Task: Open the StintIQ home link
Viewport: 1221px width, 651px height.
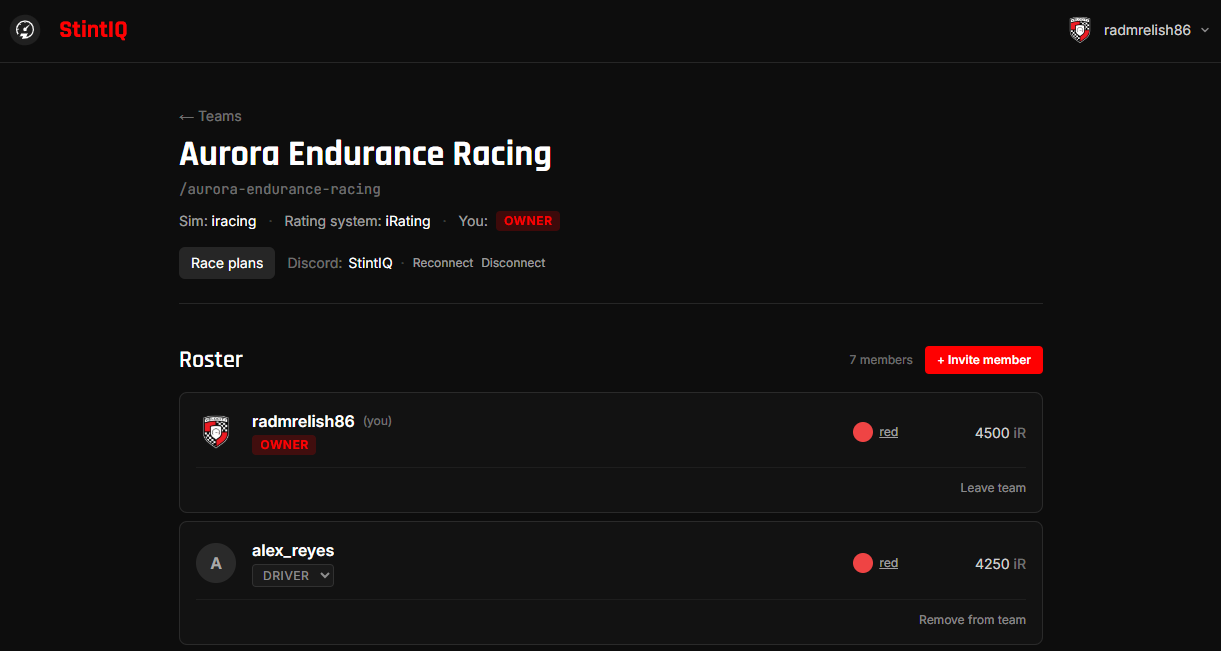Action: (x=93, y=30)
